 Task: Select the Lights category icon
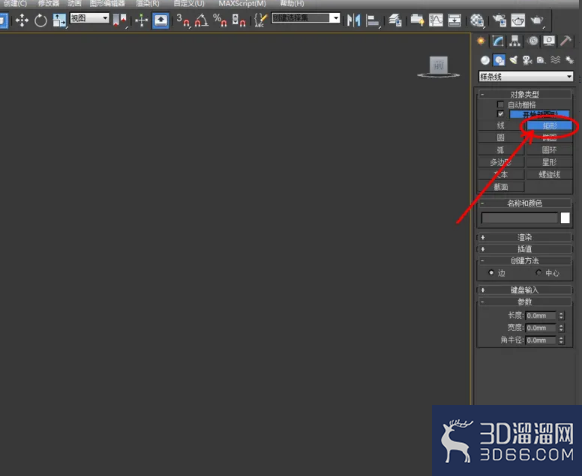pyautogui.click(x=513, y=60)
